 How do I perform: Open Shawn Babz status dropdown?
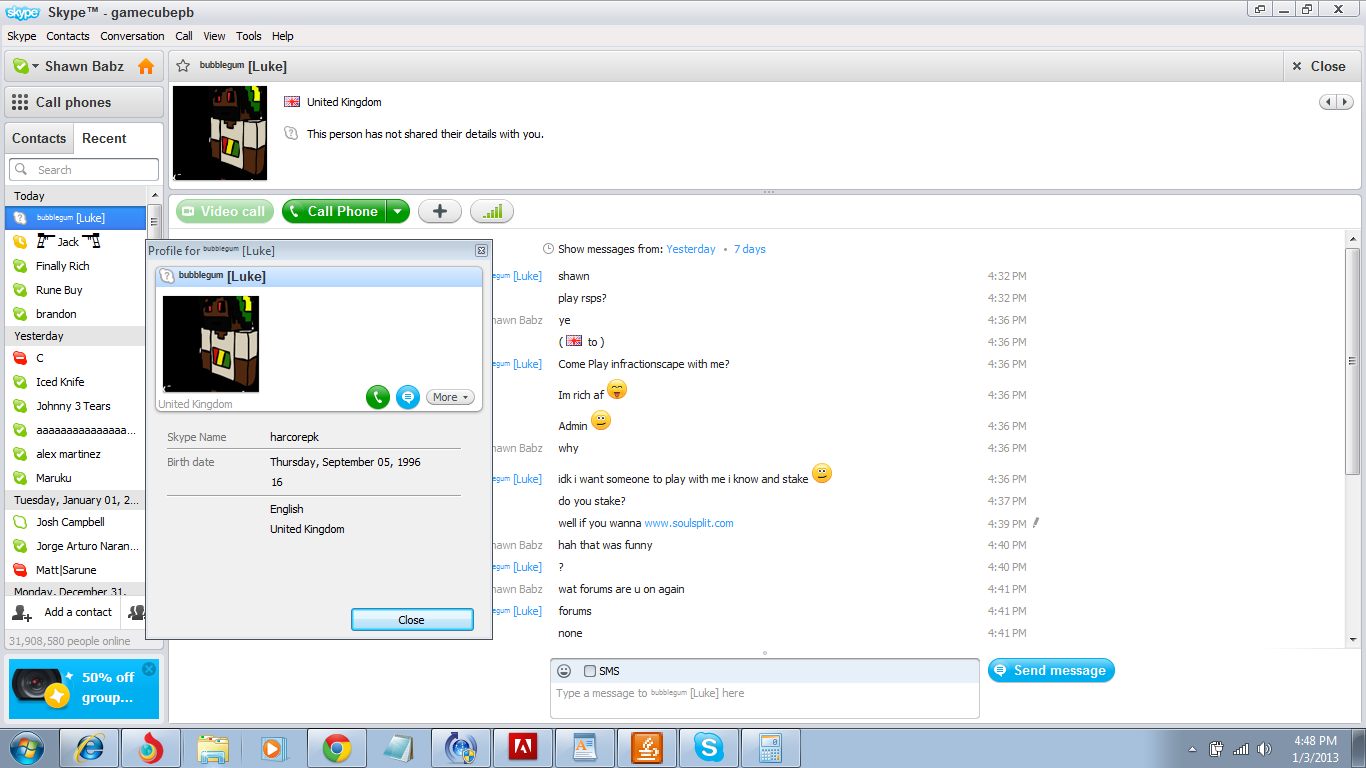tap(34, 66)
